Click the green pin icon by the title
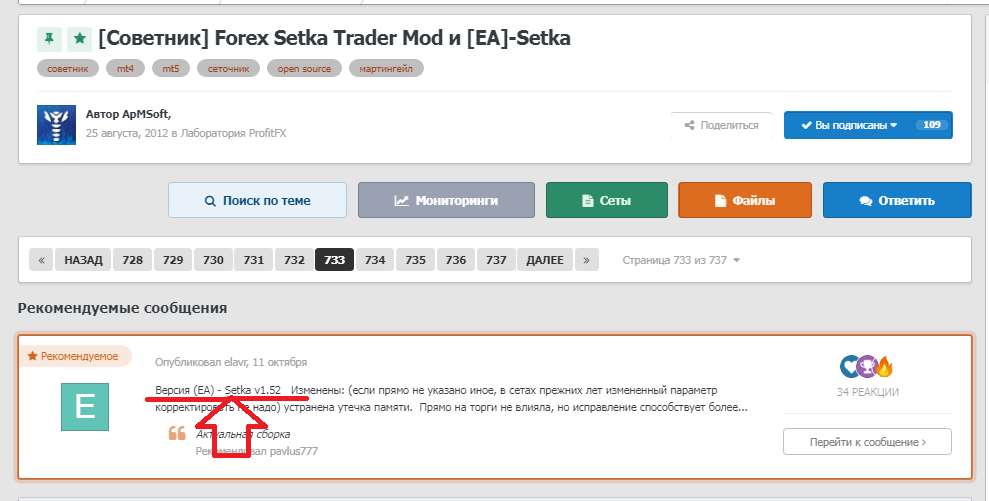The height and width of the screenshot is (501, 989). tap(49, 38)
